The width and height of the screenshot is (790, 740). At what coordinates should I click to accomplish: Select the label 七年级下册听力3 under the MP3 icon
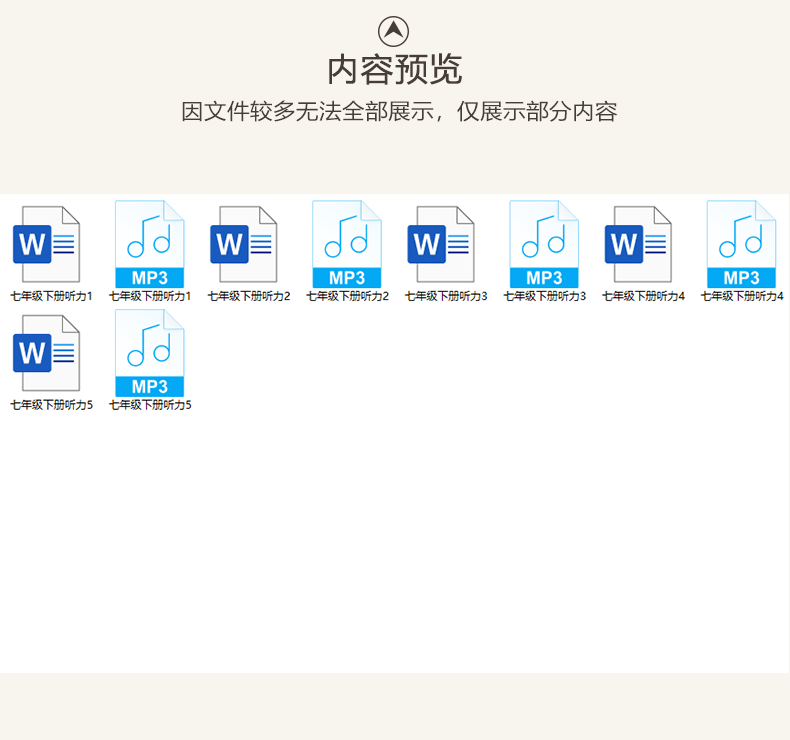[545, 296]
